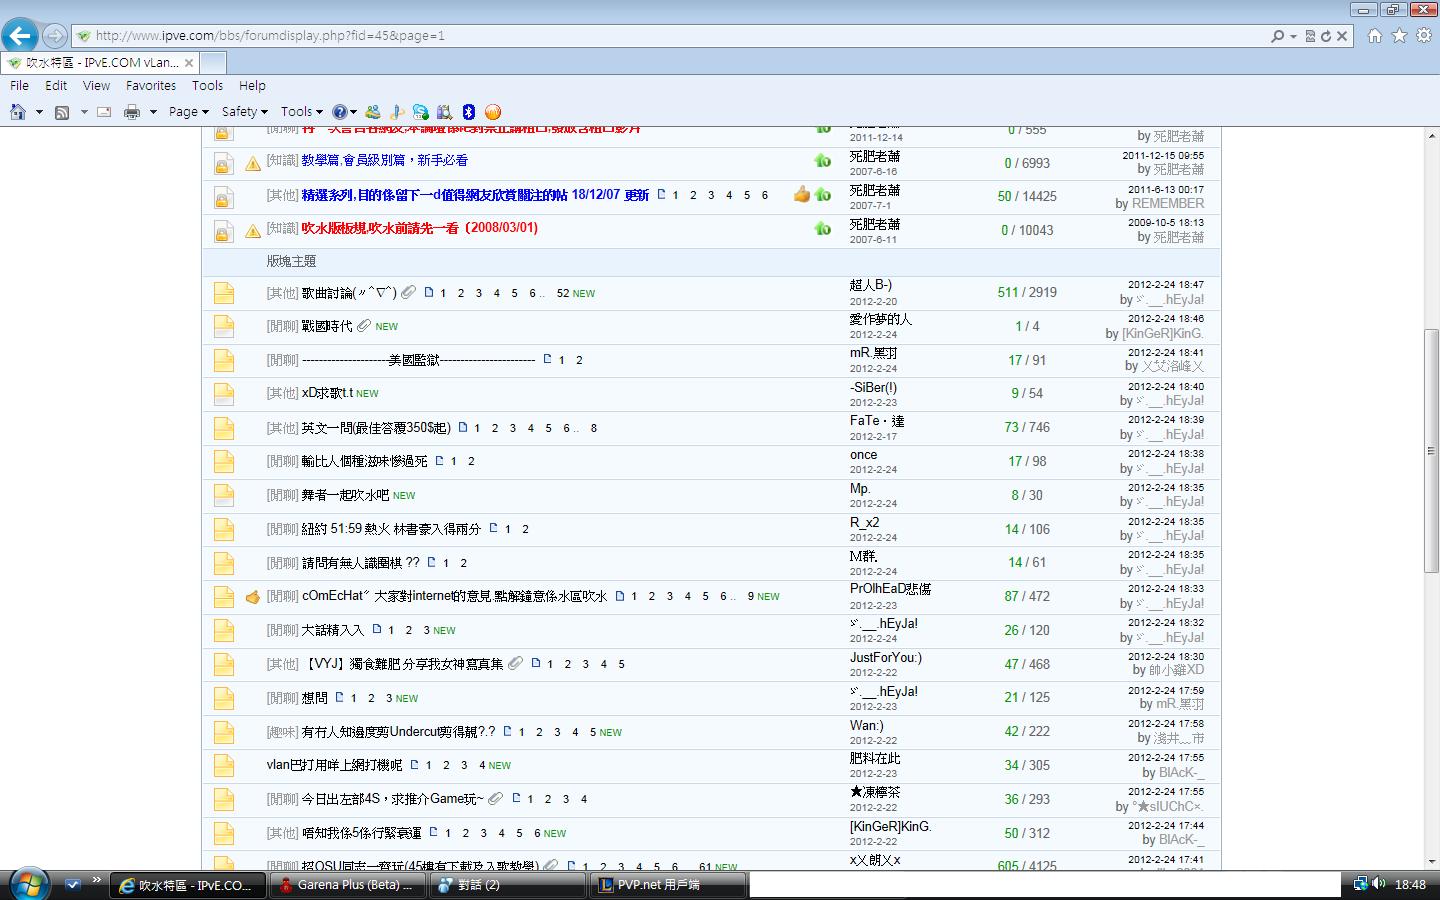The image size is (1440, 900).
Task: Expand the Page dropdown in command bar
Action: coord(188,112)
